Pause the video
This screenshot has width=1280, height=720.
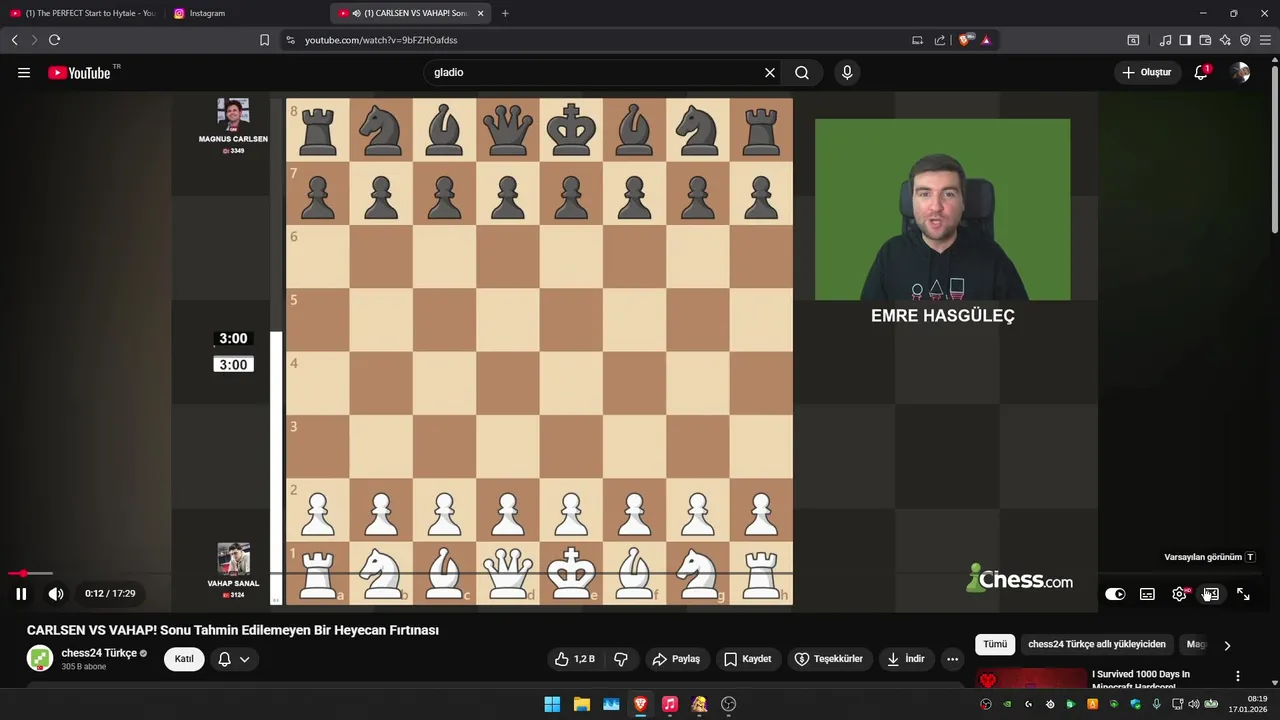click(x=21, y=594)
